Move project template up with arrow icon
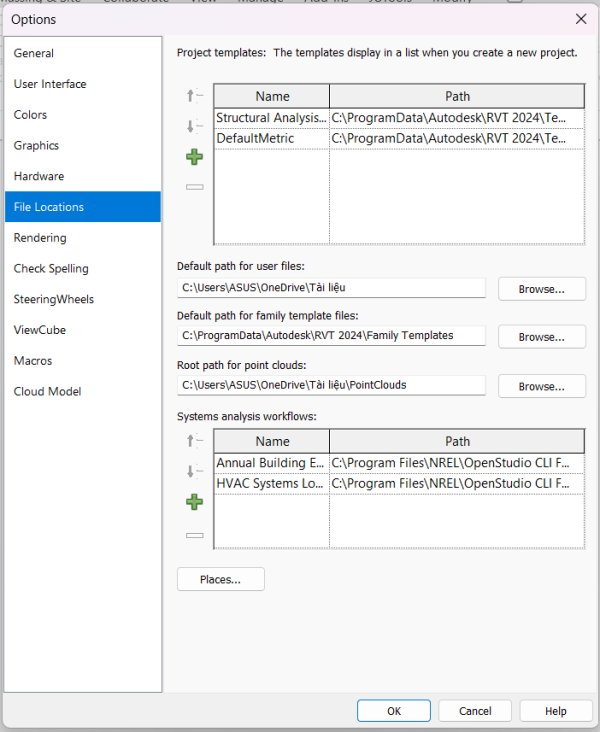This screenshot has width=600, height=732. (194, 96)
